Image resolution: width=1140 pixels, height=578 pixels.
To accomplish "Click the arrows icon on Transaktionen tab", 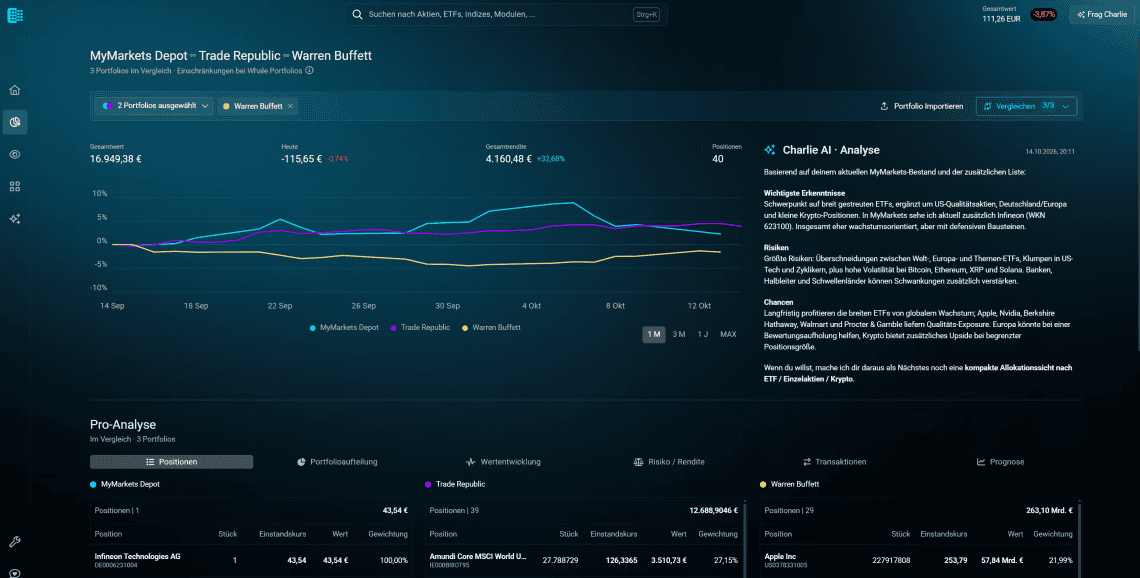I will coord(806,462).
